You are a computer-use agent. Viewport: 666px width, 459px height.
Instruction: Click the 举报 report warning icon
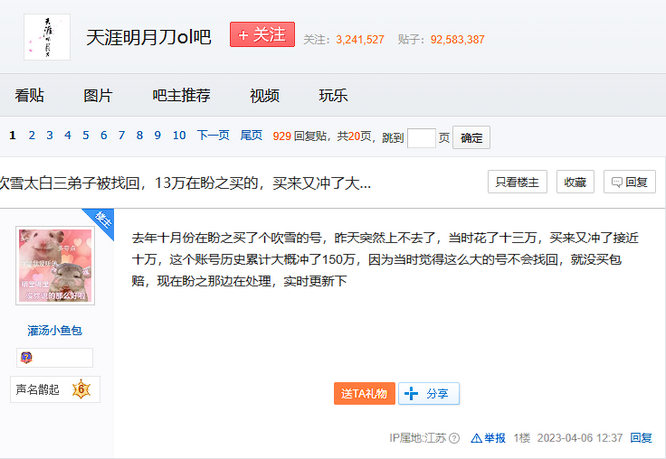tap(476, 438)
